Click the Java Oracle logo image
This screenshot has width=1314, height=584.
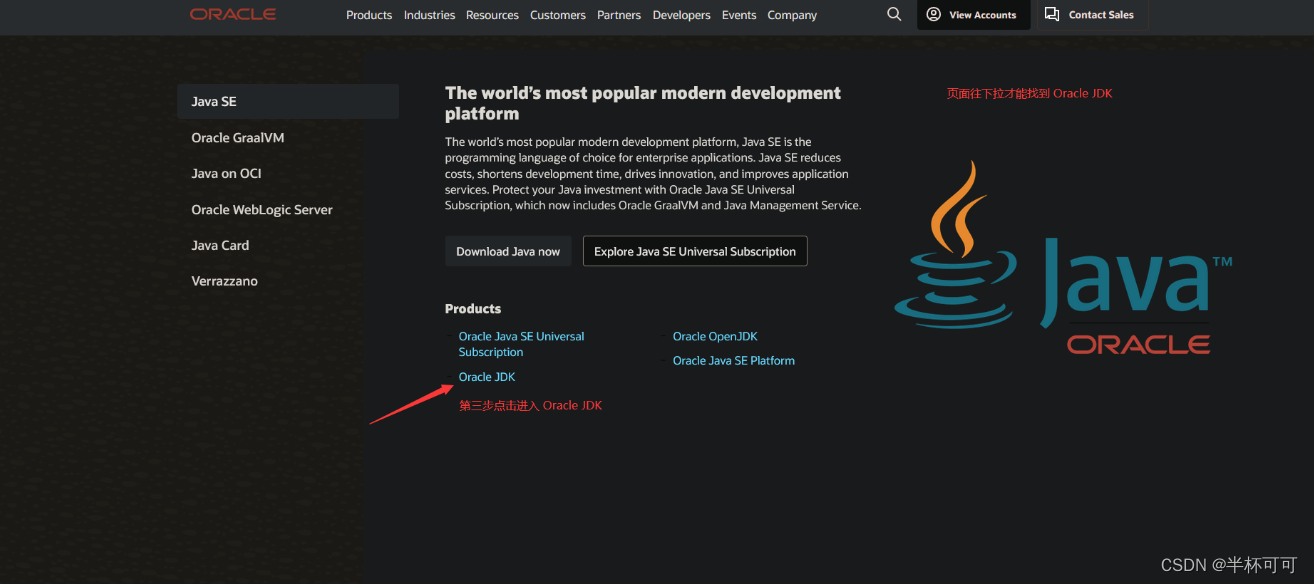(x=1062, y=258)
